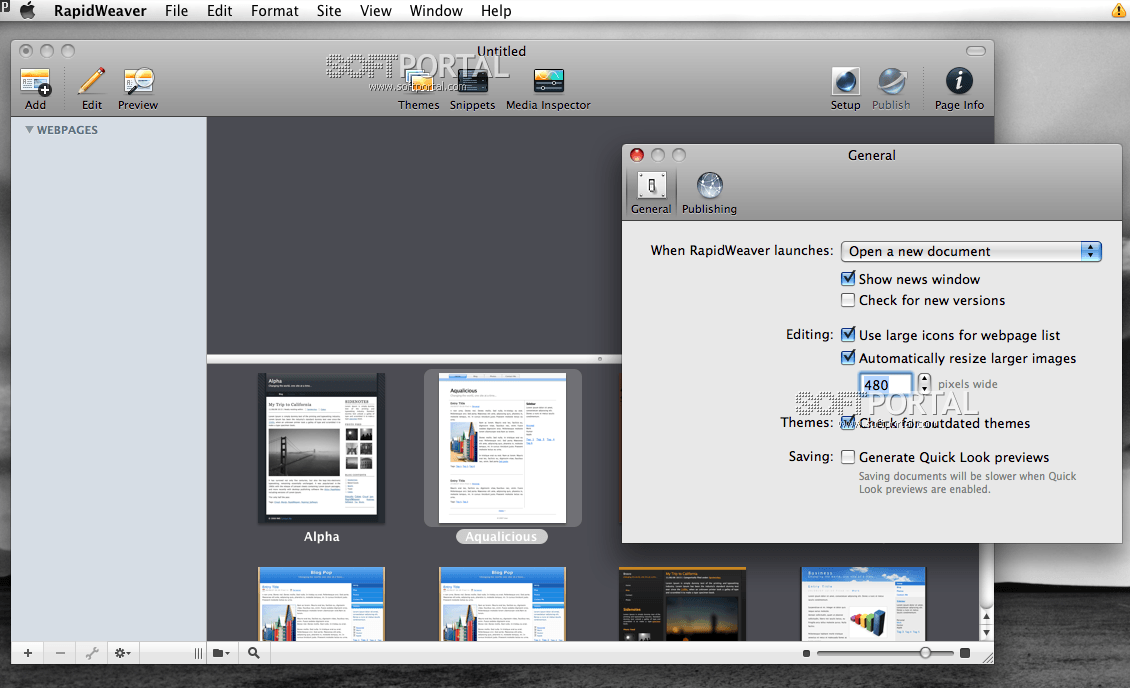Select the Aqualicious theme thumbnail

(x=502, y=447)
